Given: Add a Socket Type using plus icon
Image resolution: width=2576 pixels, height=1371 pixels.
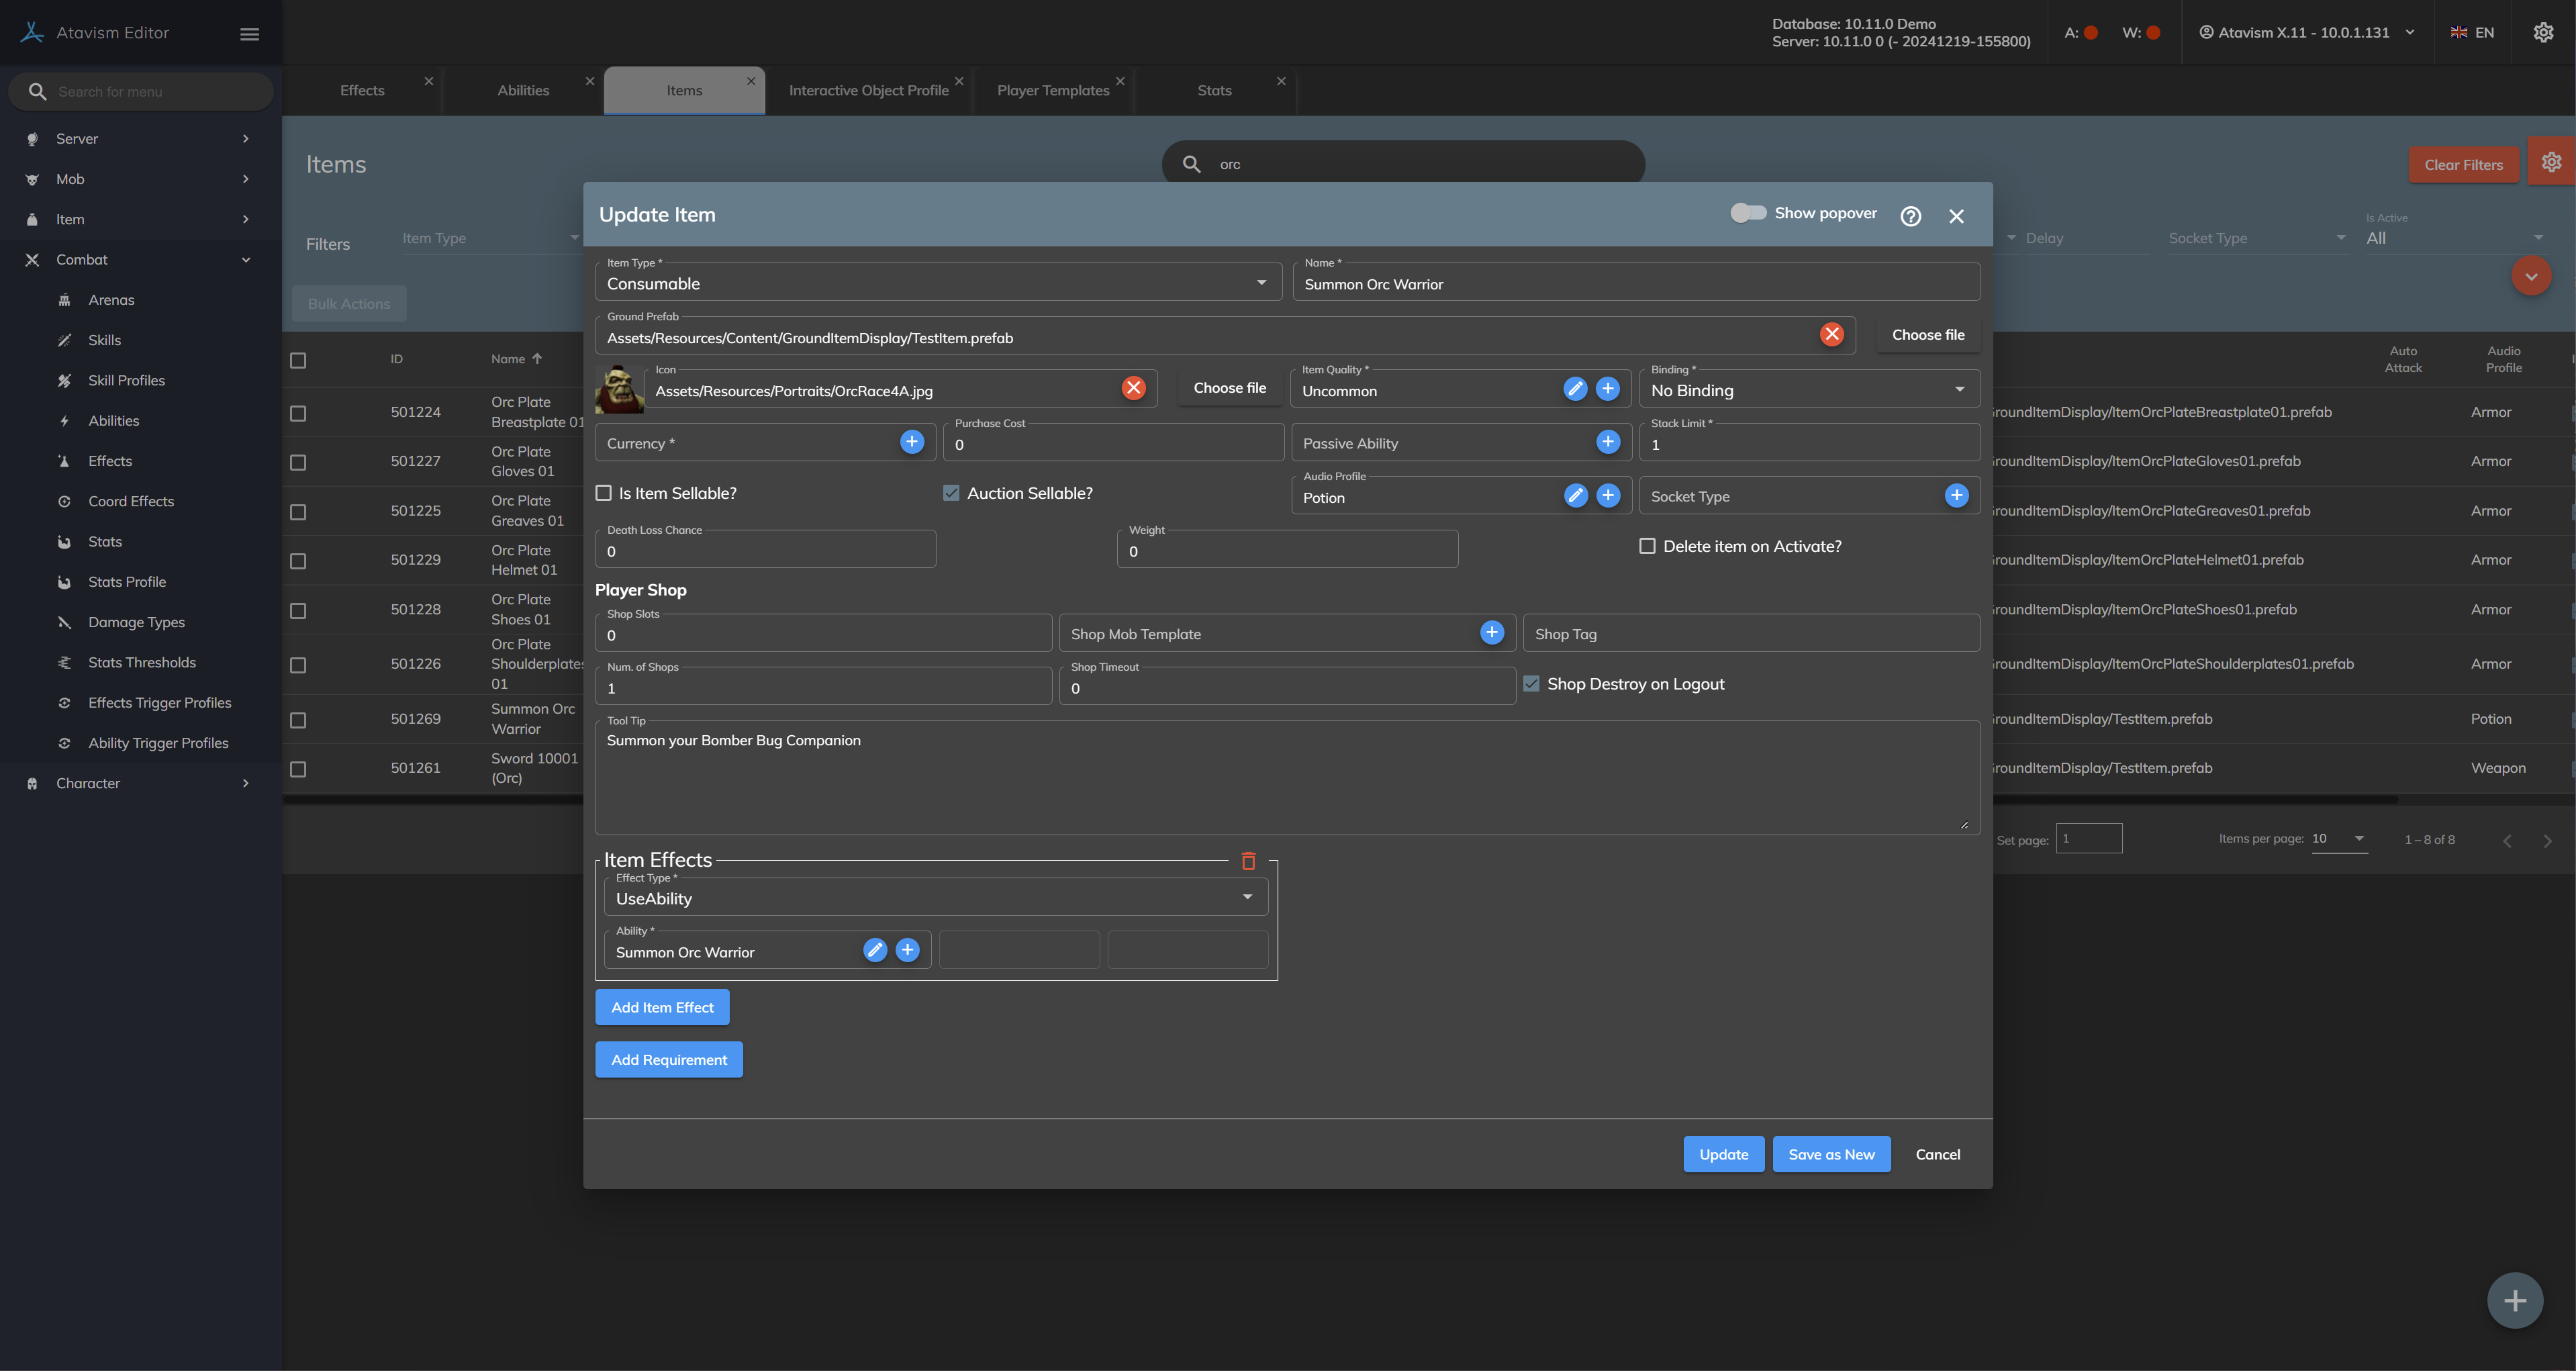Looking at the screenshot, I should 1956,496.
